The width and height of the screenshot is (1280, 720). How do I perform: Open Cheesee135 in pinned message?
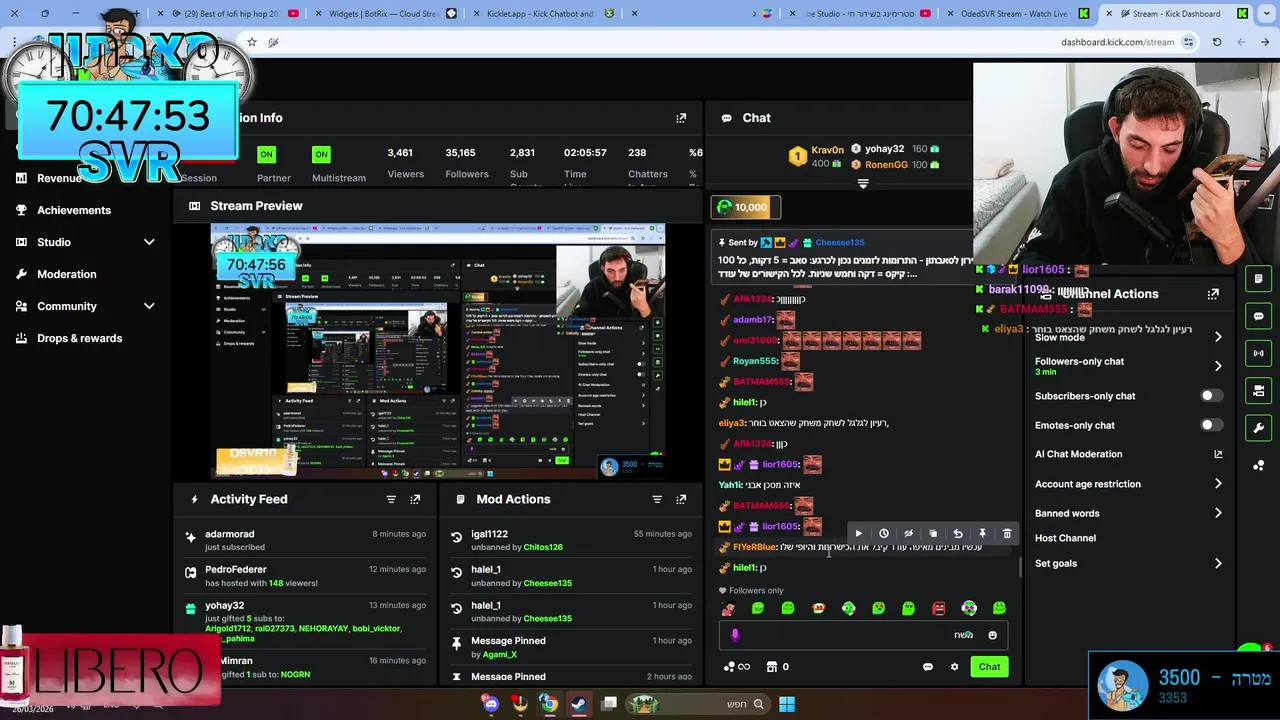(x=840, y=242)
